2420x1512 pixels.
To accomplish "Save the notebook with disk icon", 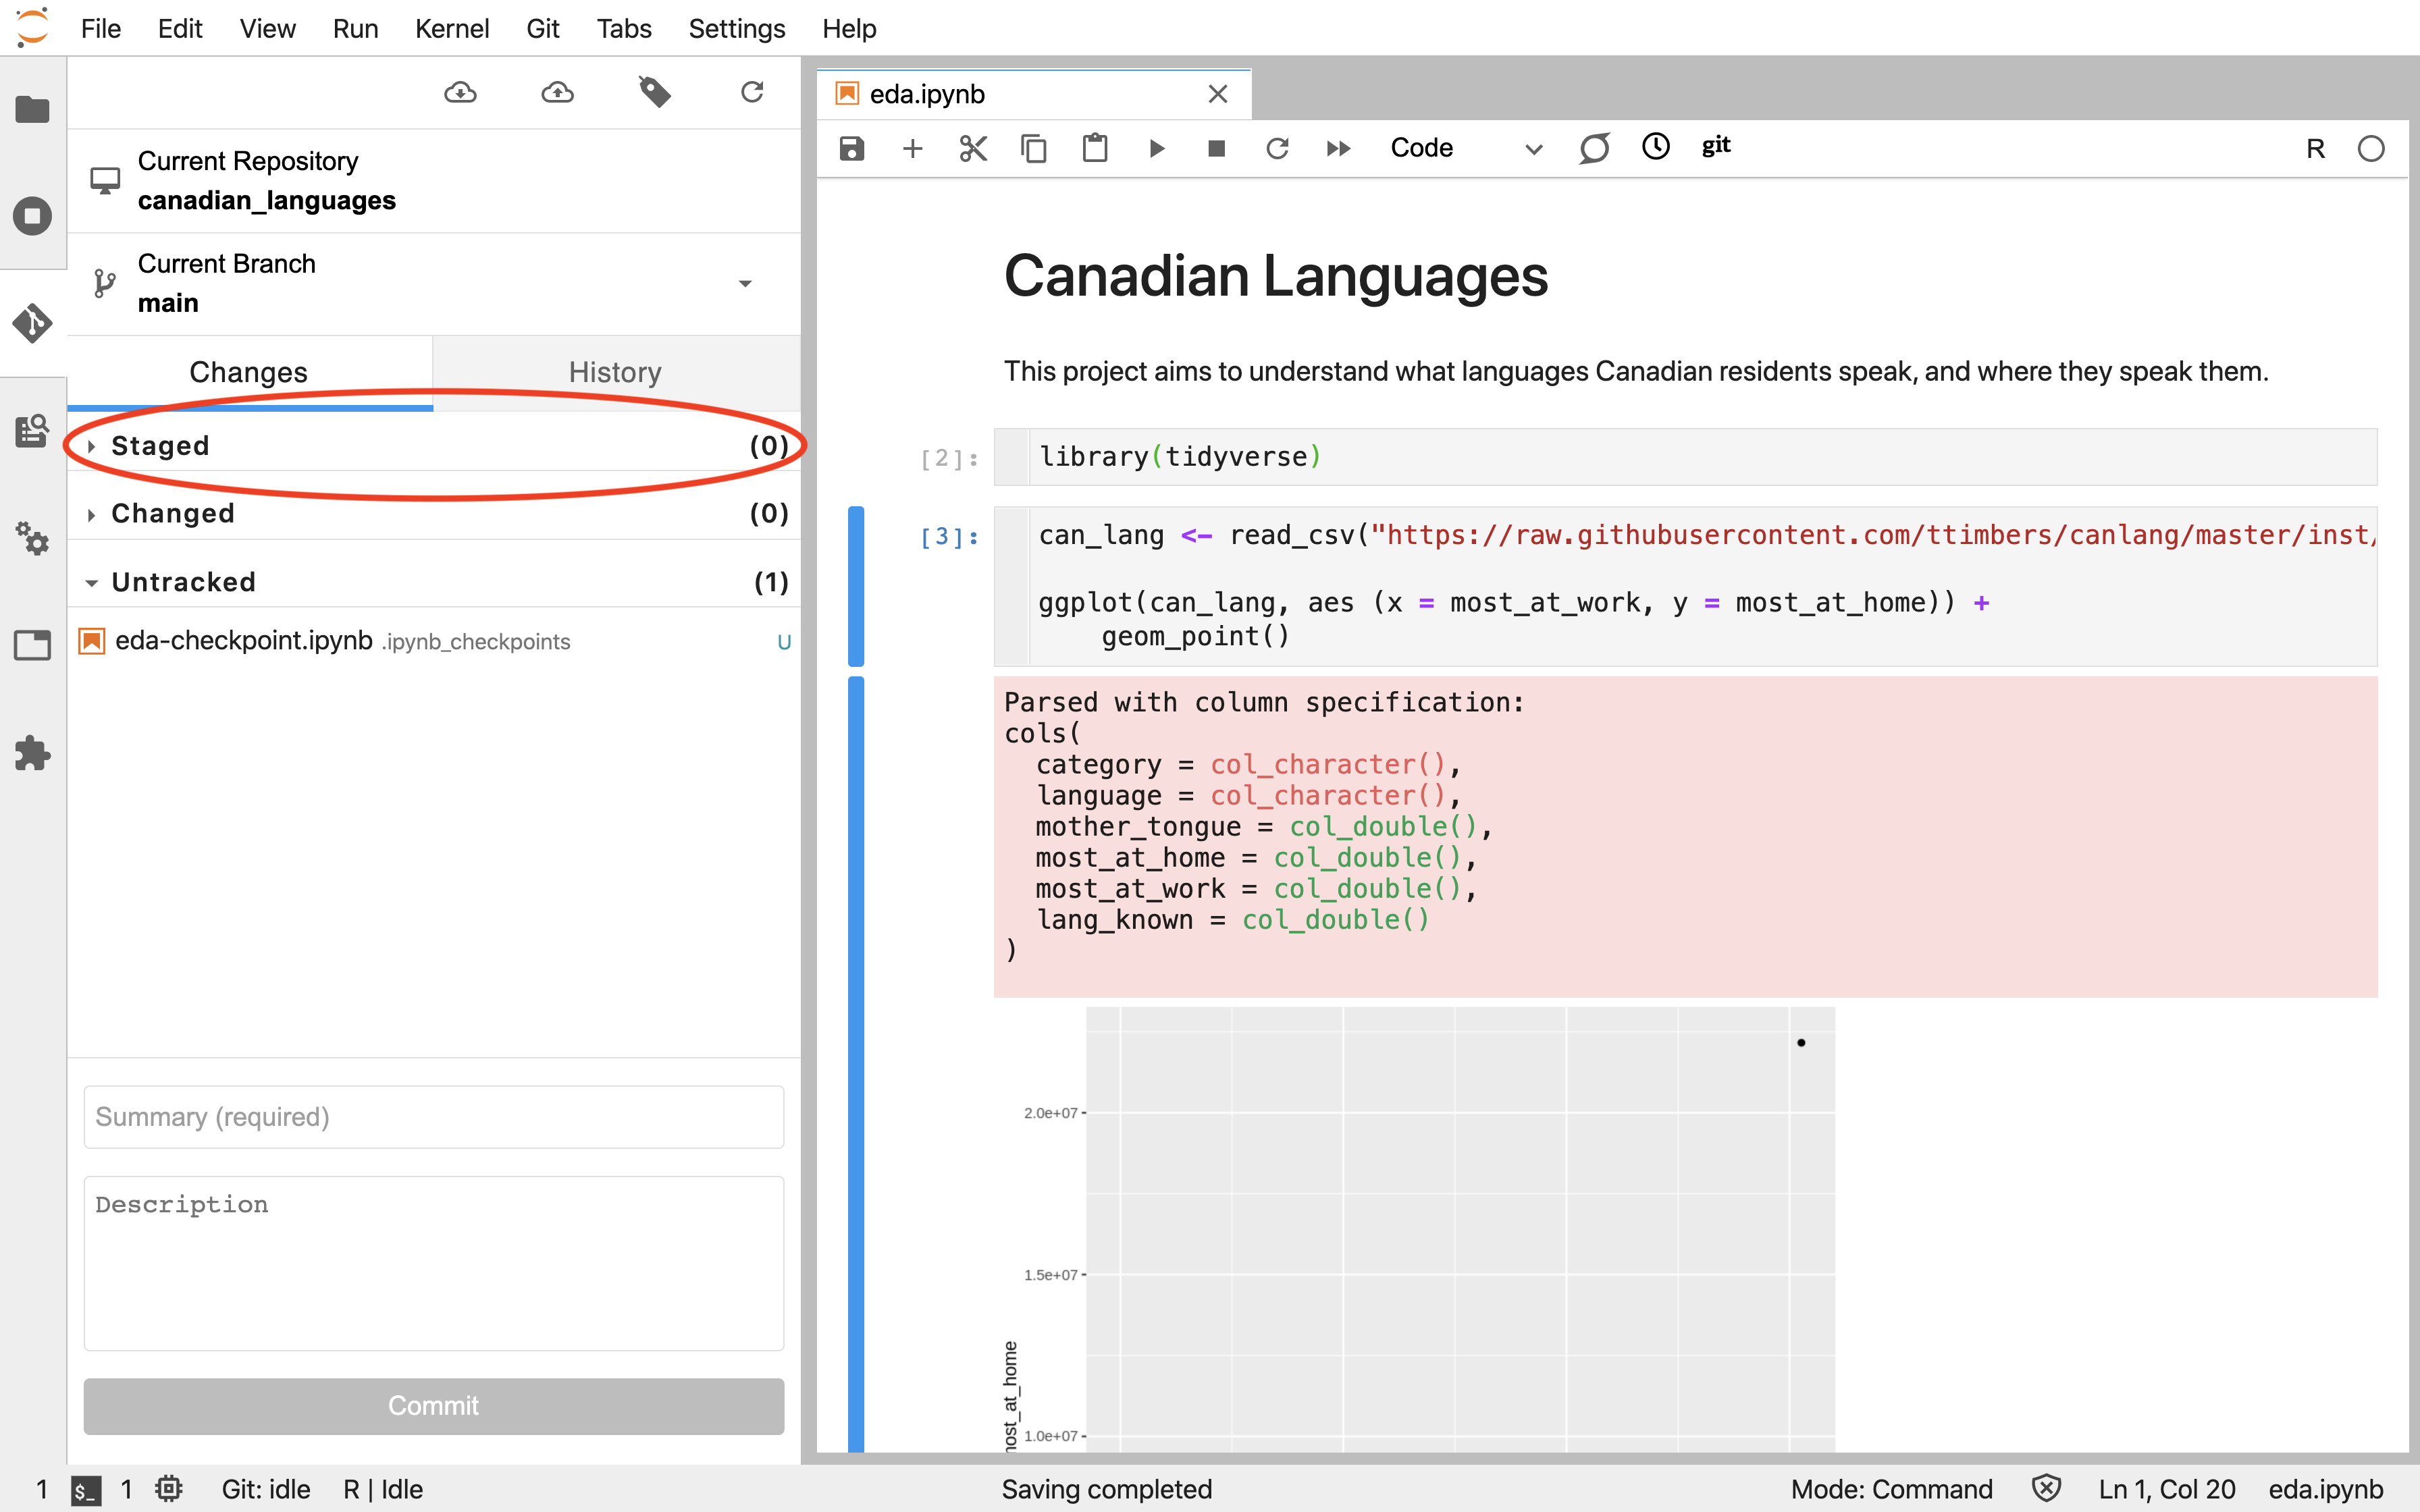I will (851, 149).
